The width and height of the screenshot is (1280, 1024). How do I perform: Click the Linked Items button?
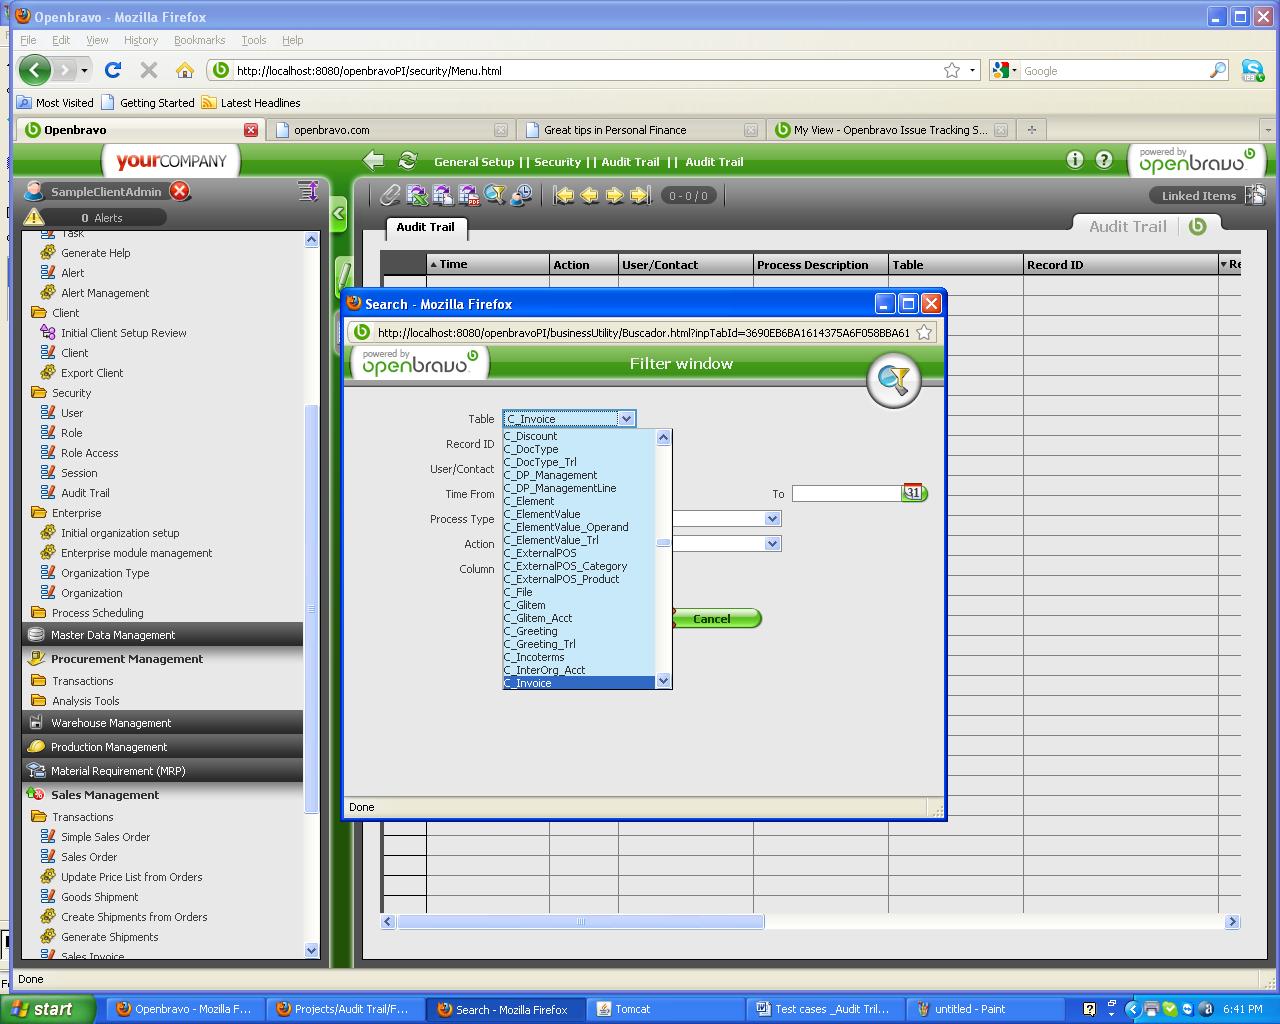click(x=1198, y=196)
